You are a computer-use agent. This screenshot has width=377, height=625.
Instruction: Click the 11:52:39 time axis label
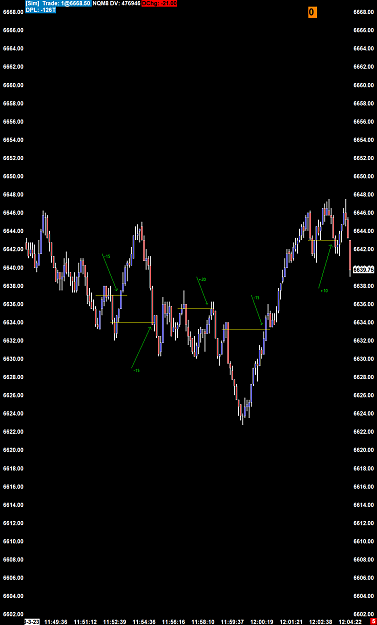coord(115,622)
